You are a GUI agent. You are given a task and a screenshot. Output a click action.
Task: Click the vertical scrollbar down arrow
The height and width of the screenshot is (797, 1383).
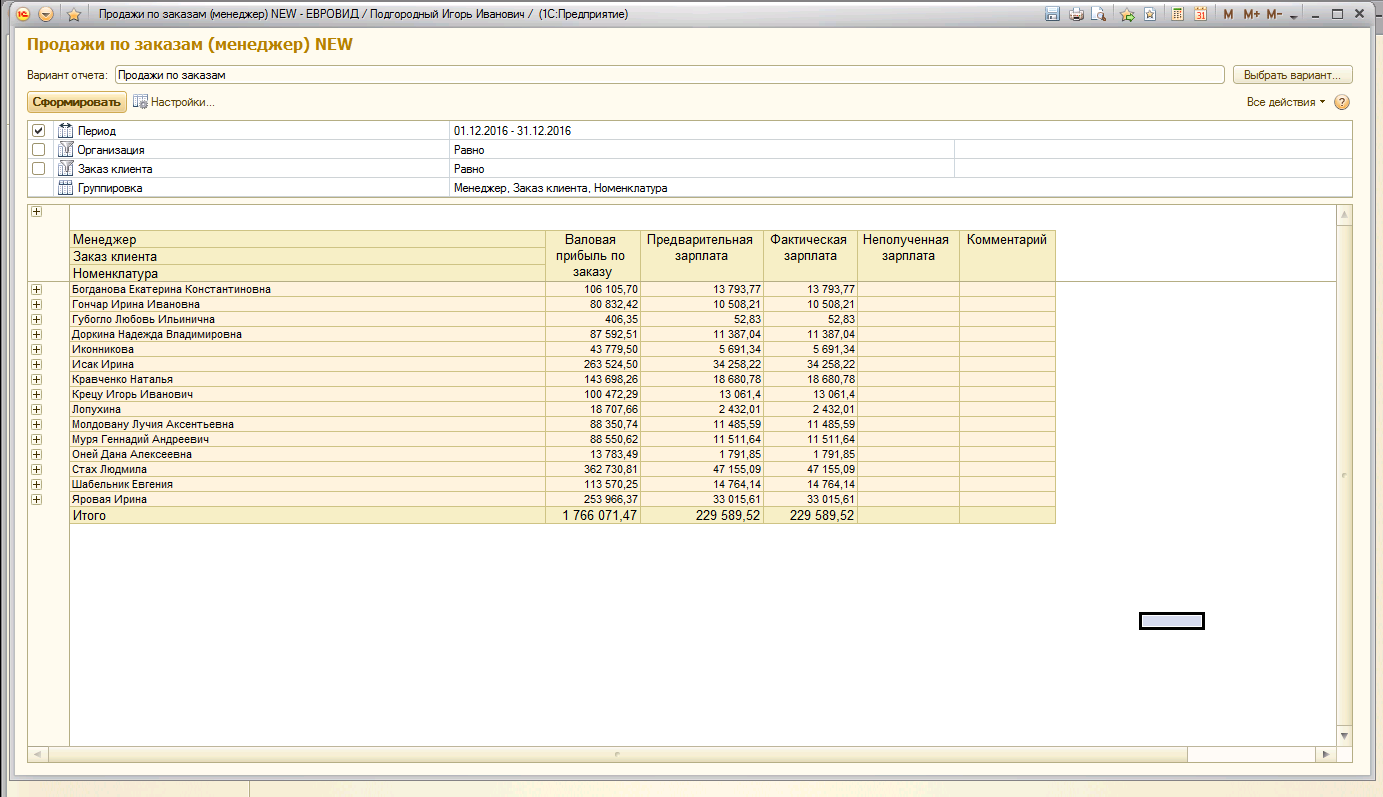pyautogui.click(x=1344, y=735)
